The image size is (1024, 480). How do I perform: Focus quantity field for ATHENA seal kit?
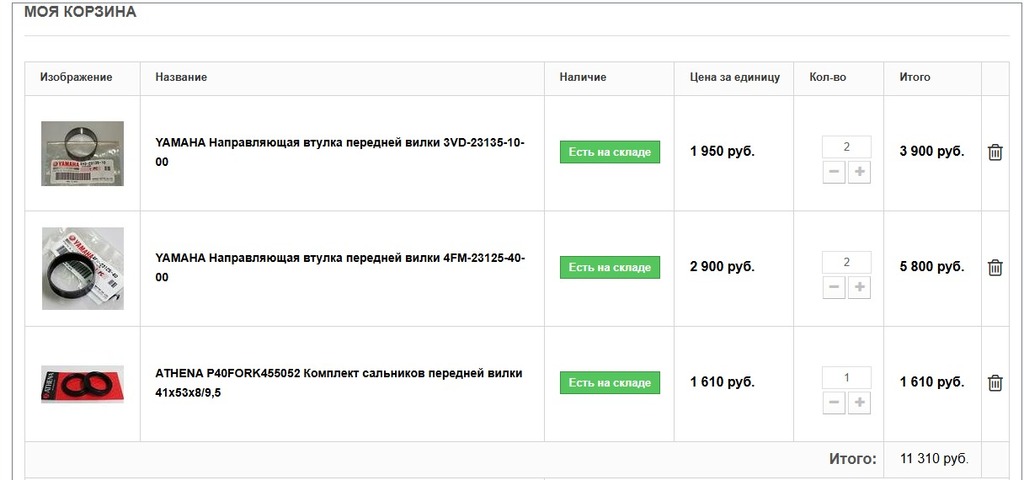(846, 377)
